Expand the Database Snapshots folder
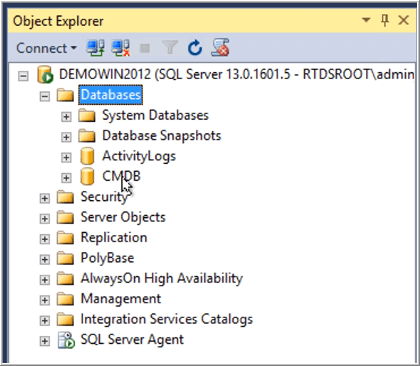Viewport: 420px width, 366px height. pos(66,137)
